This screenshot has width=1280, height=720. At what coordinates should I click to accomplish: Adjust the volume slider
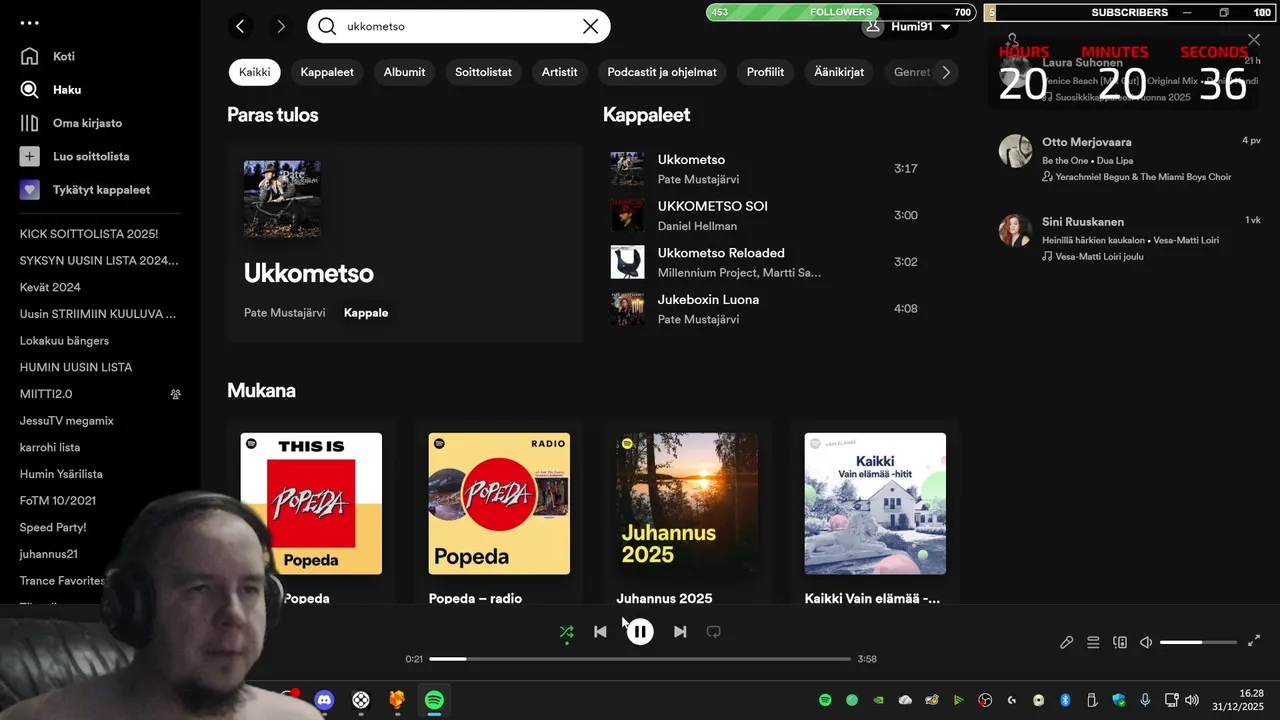coord(1198,642)
